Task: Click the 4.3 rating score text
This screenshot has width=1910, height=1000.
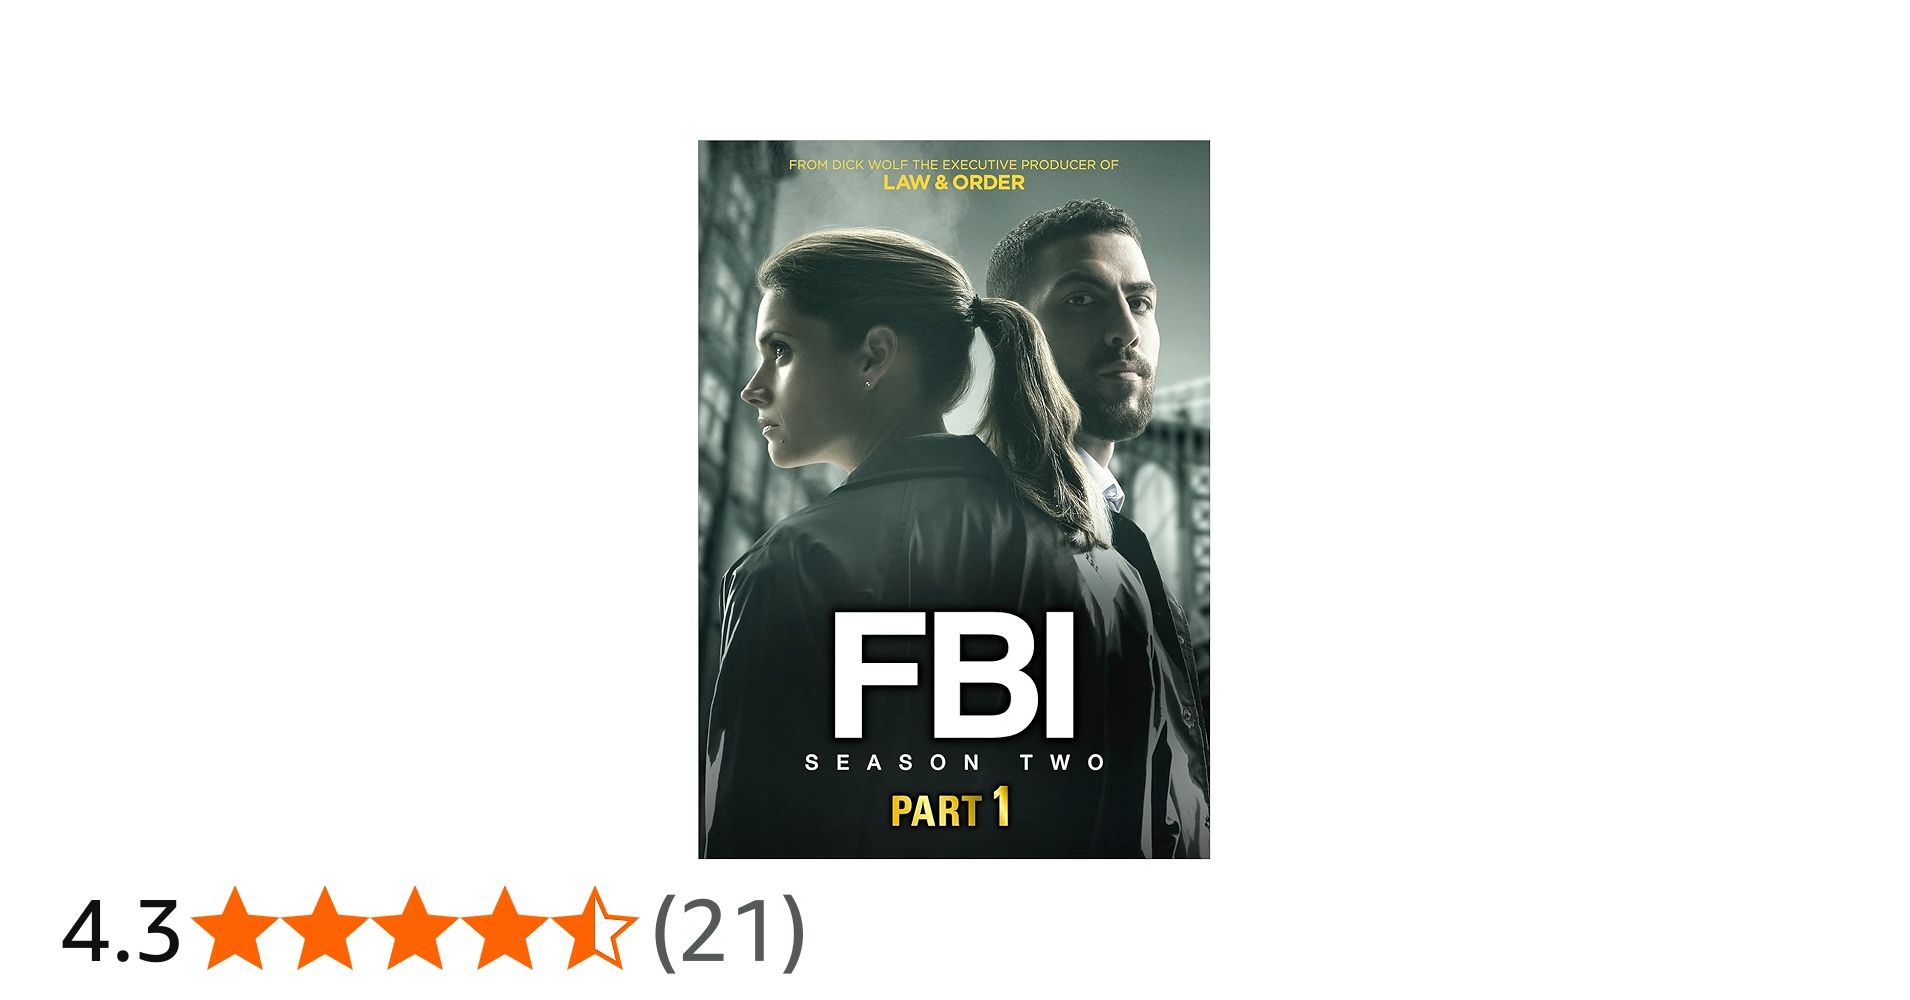Action: (x=121, y=931)
